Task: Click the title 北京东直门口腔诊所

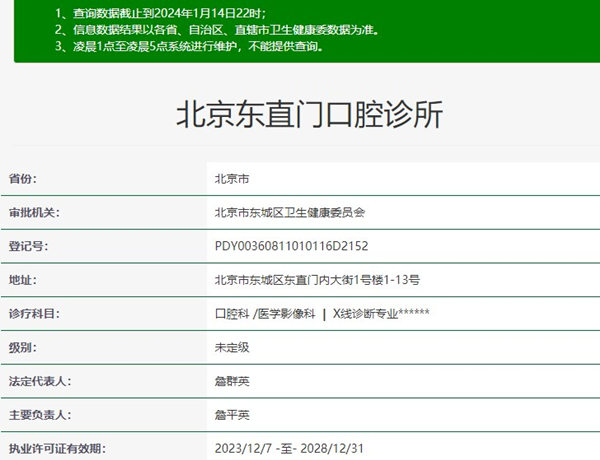Action: click(x=309, y=114)
